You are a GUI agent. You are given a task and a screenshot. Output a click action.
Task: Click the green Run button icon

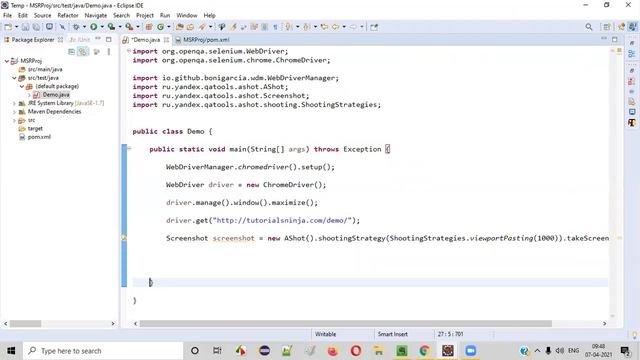[93, 27]
